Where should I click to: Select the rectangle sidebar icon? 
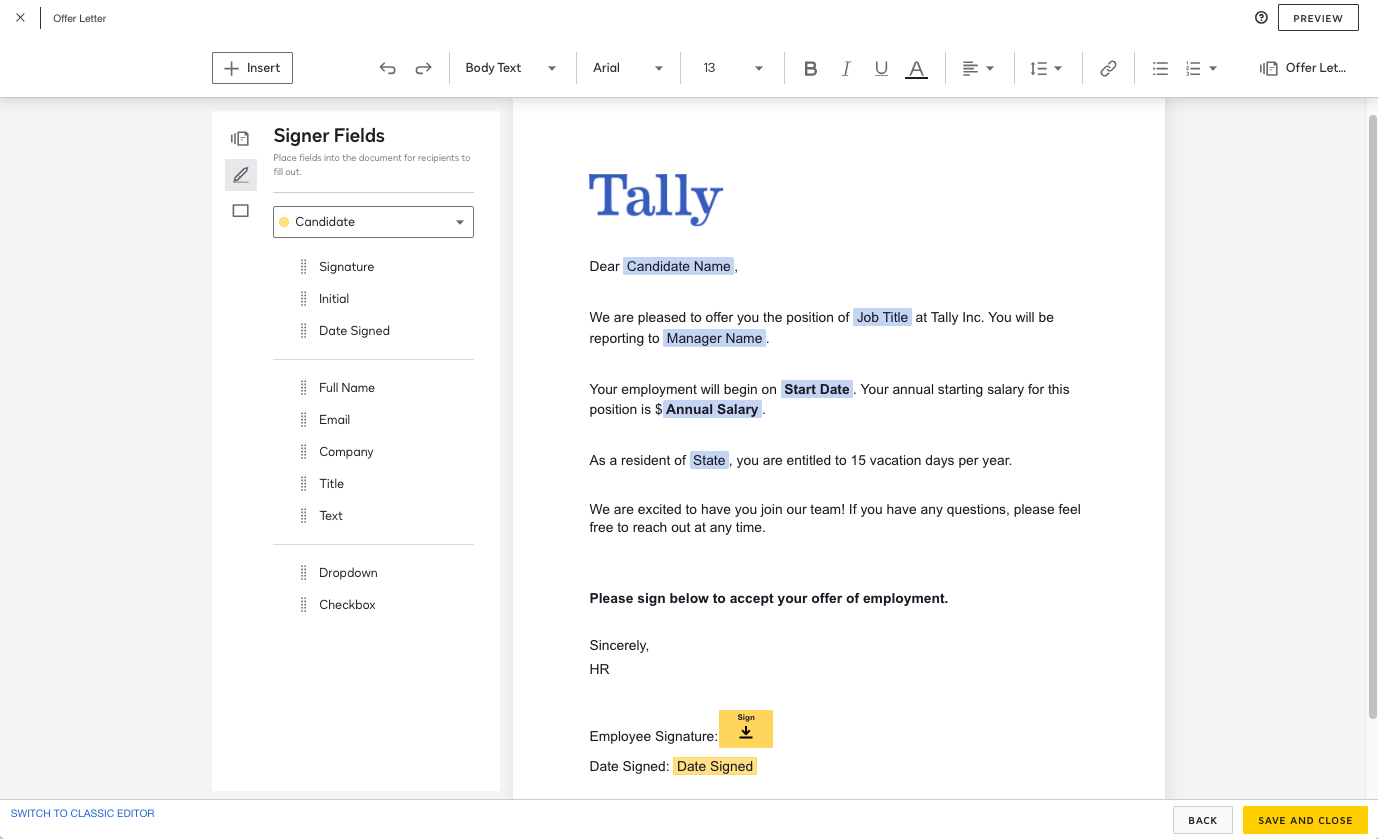[240, 211]
